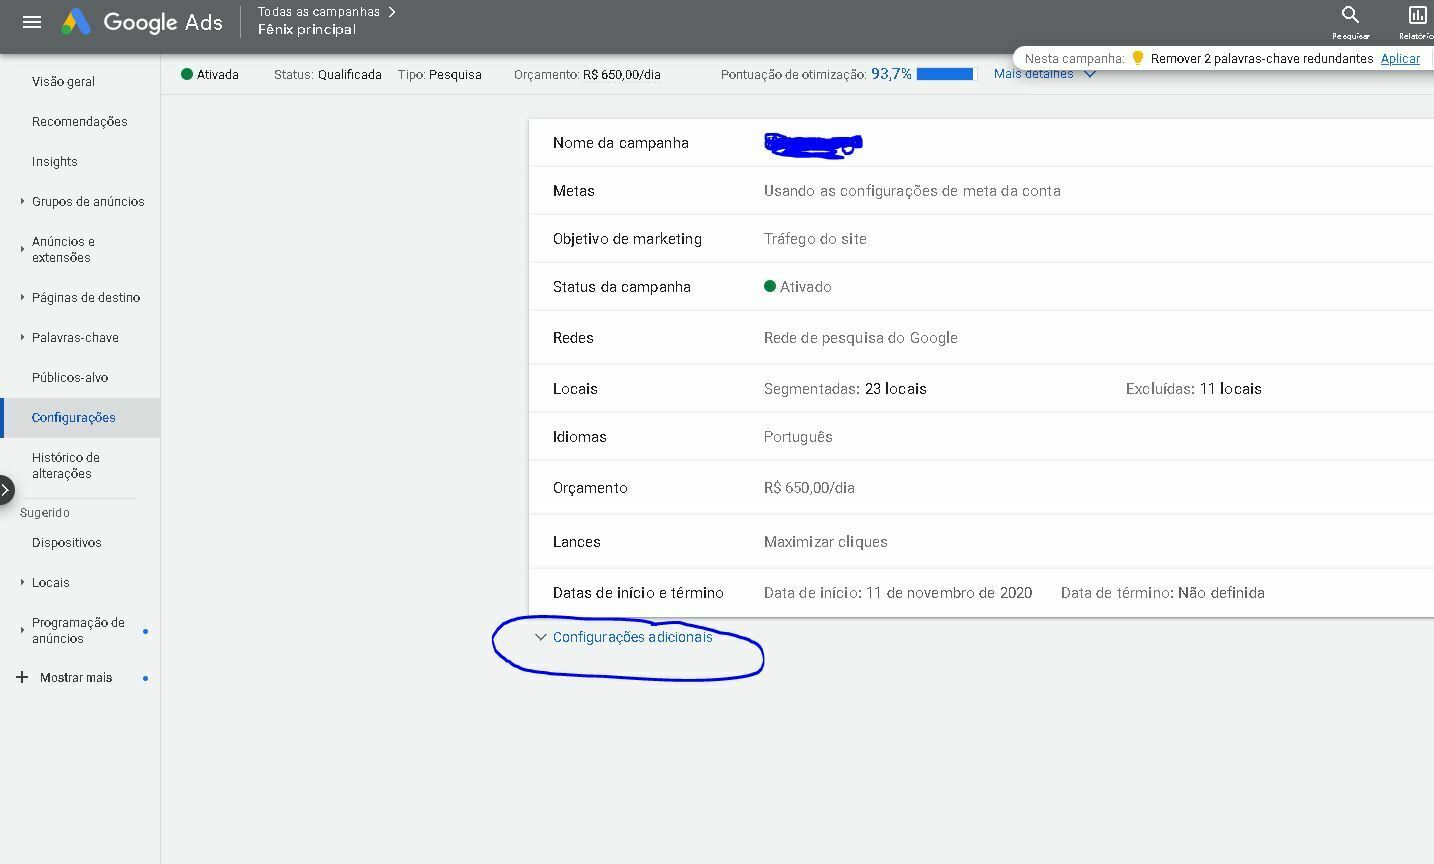
Task: Click Excluídas: 11 locais
Action: [x=1193, y=389]
